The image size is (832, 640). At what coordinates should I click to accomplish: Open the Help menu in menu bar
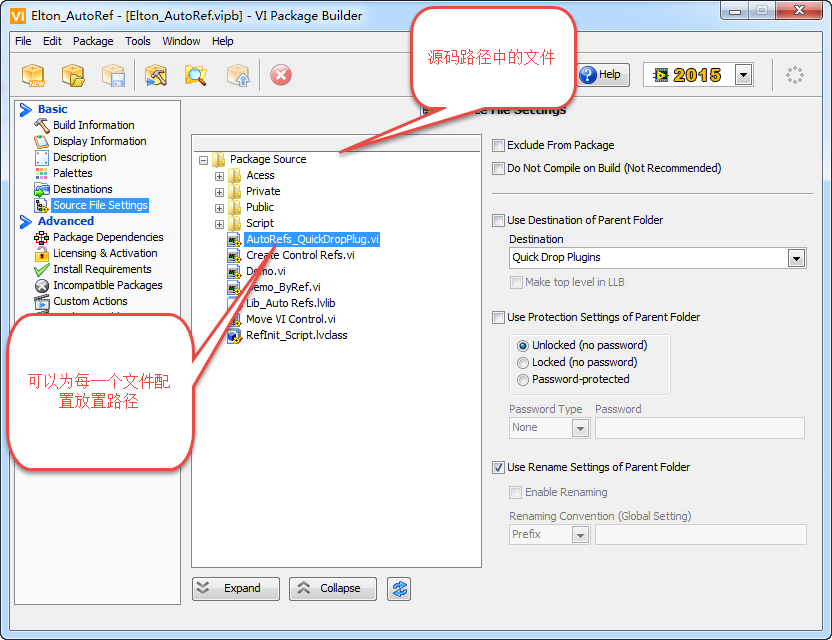click(222, 41)
